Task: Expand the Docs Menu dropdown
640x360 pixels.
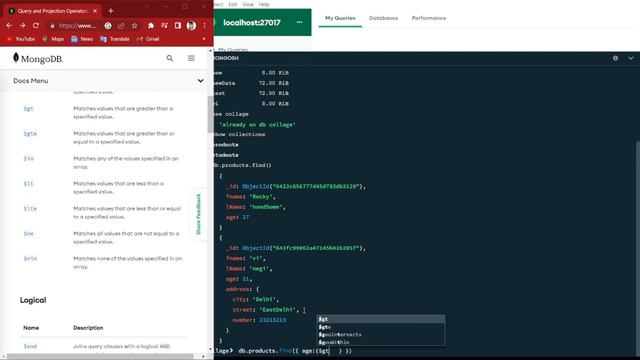Action: point(200,81)
